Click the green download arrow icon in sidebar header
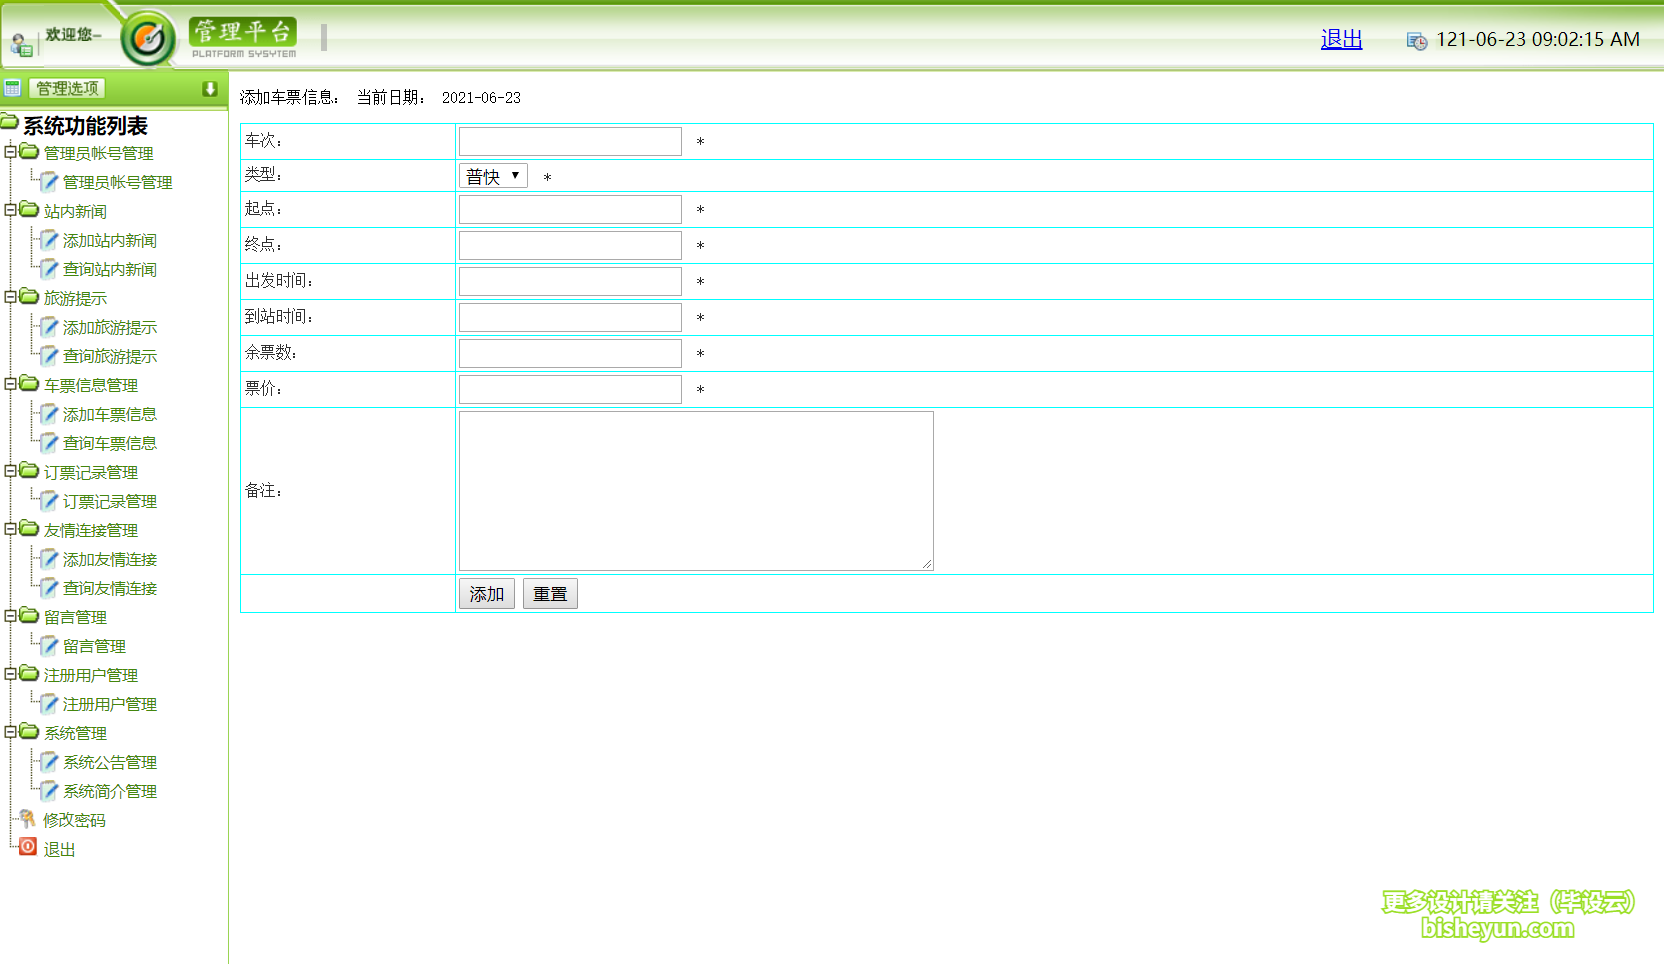This screenshot has width=1664, height=964. tap(209, 89)
